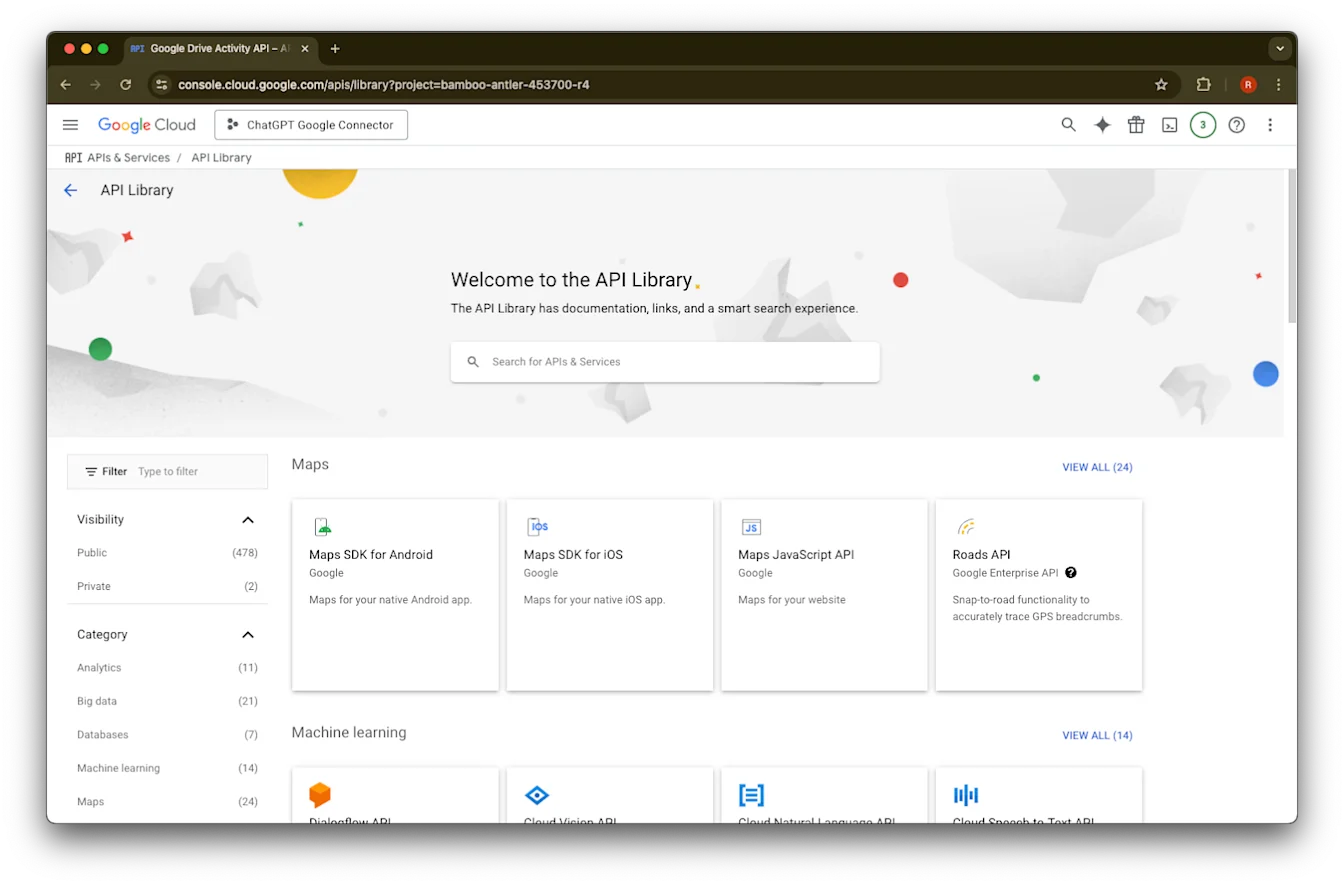Screen dimensions: 1344x885
Task: Click the Dialogflow API orange icon
Action: click(x=320, y=795)
